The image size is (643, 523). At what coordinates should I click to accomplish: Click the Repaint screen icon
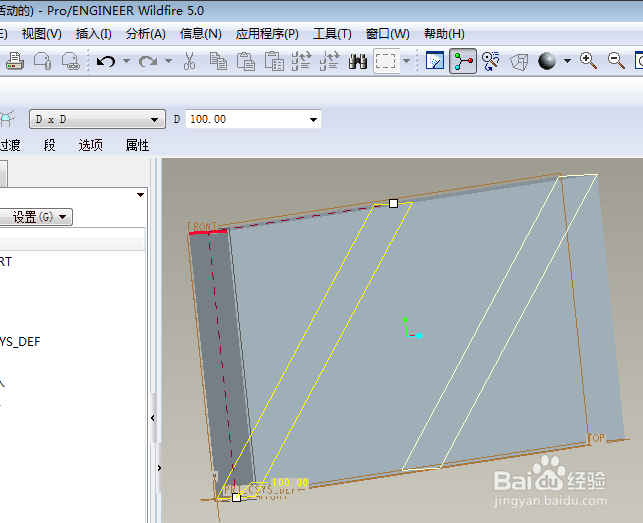[435, 61]
